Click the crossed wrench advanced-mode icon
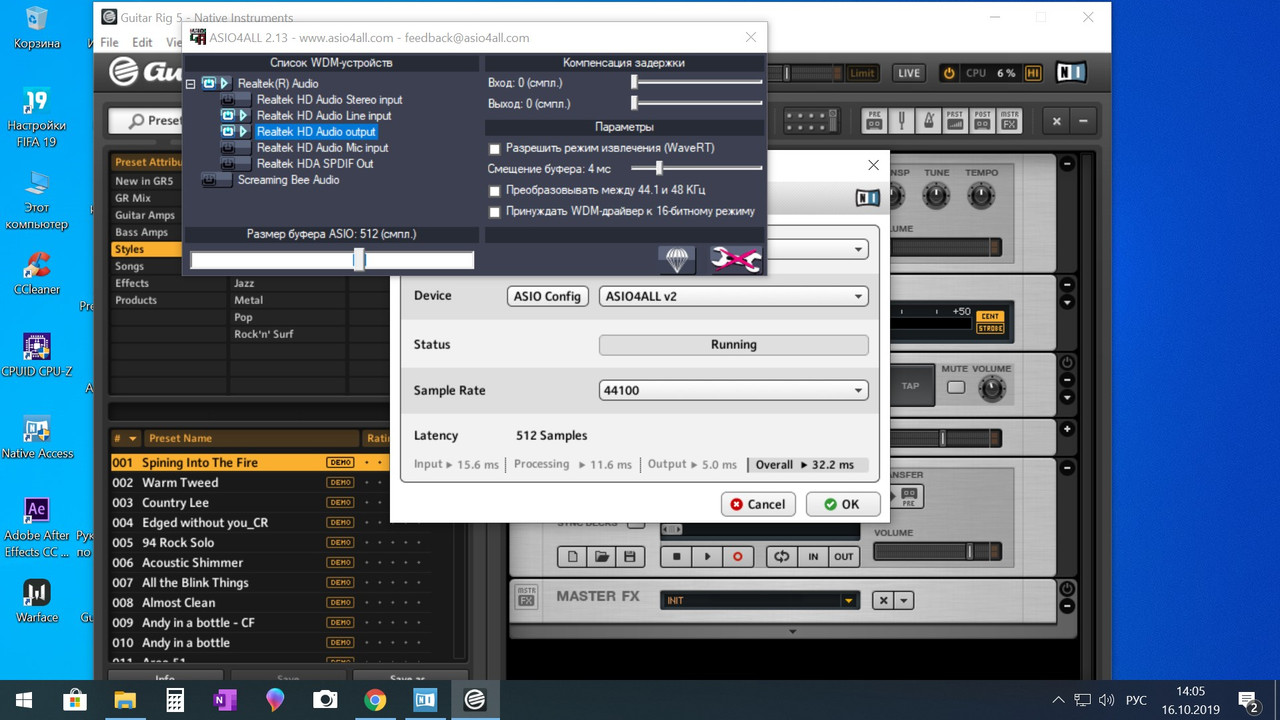 [736, 260]
